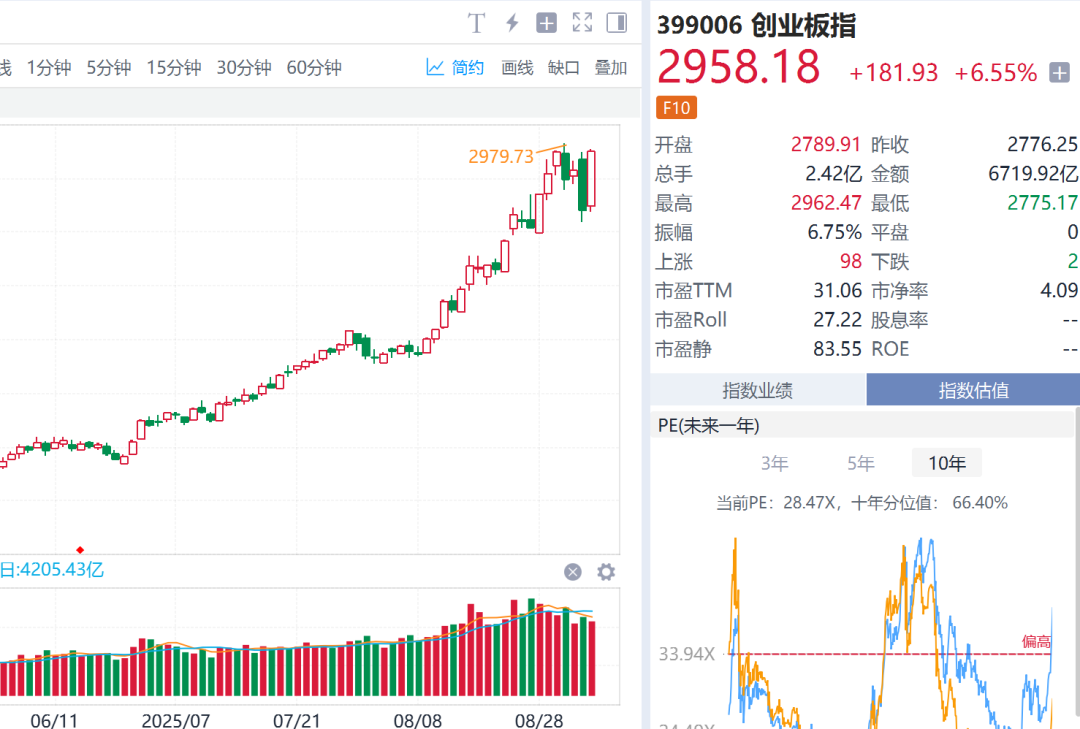Click the 金额 value 6719.92亿
The height and width of the screenshot is (729, 1080).
1033,174
